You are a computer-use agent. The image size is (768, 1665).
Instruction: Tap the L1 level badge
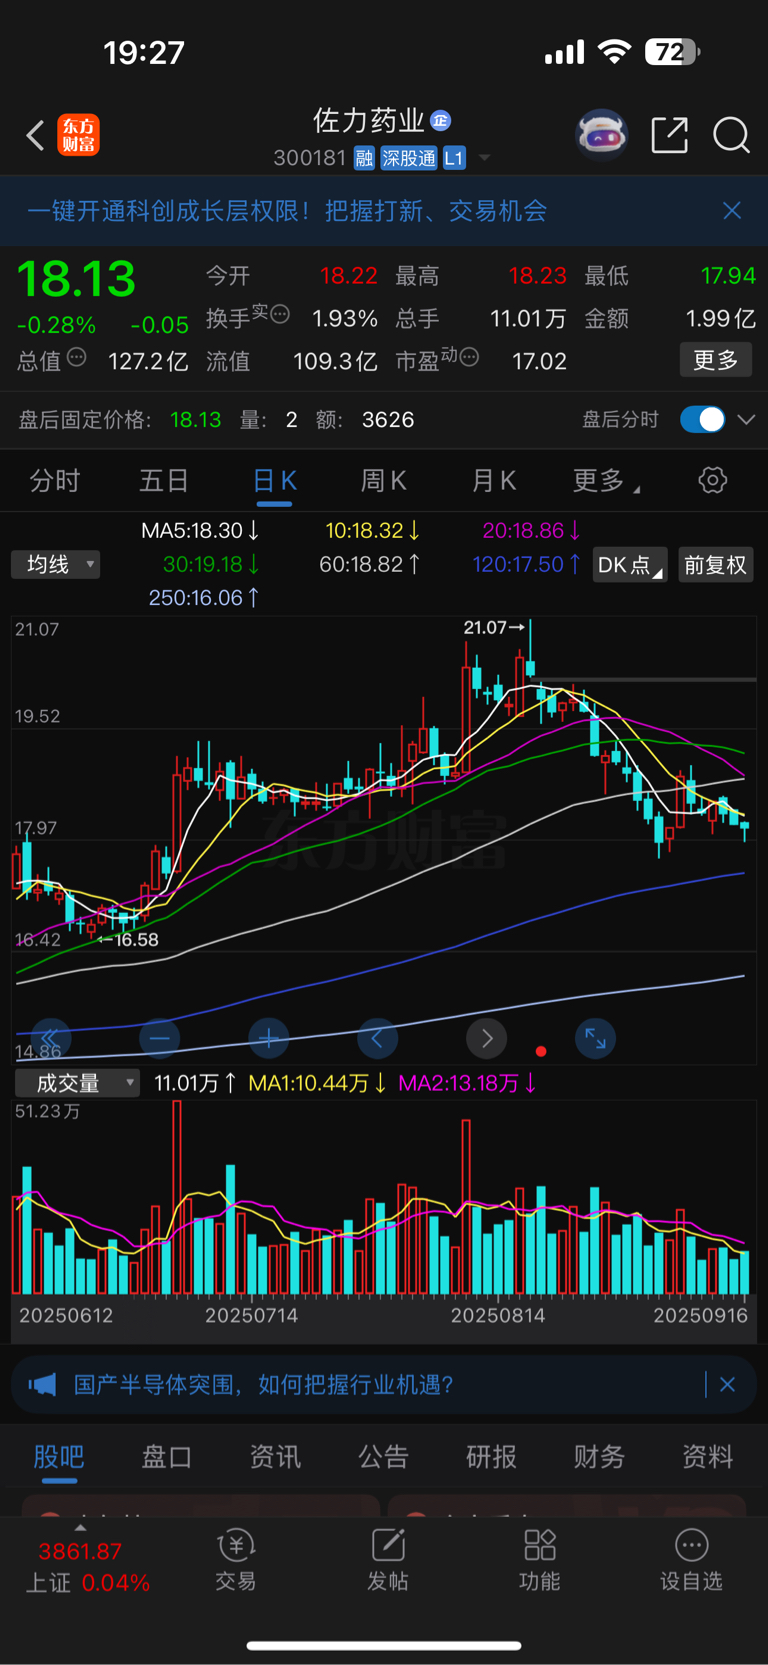pyautogui.click(x=454, y=158)
